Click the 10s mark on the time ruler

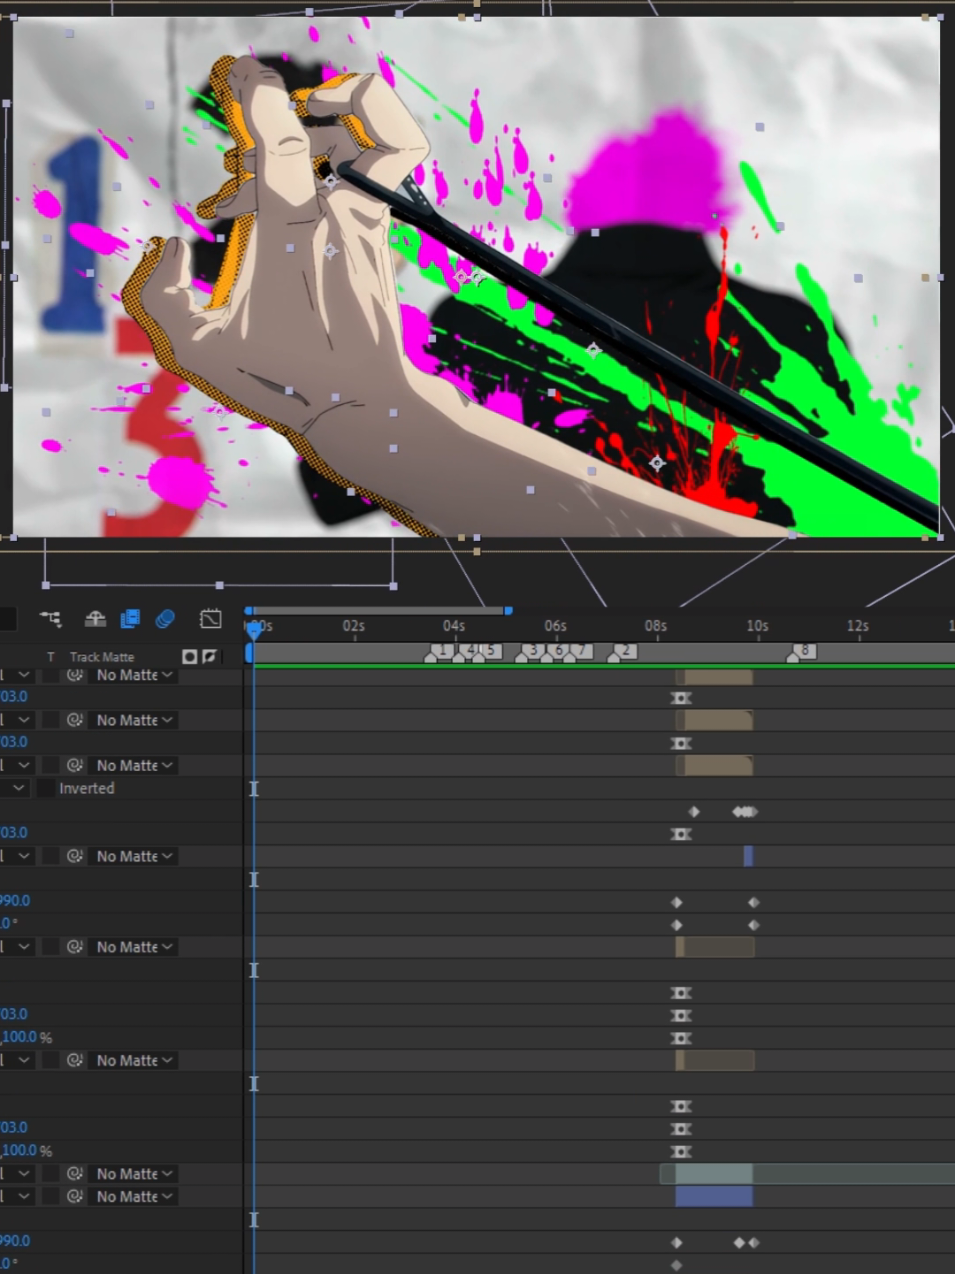758,626
